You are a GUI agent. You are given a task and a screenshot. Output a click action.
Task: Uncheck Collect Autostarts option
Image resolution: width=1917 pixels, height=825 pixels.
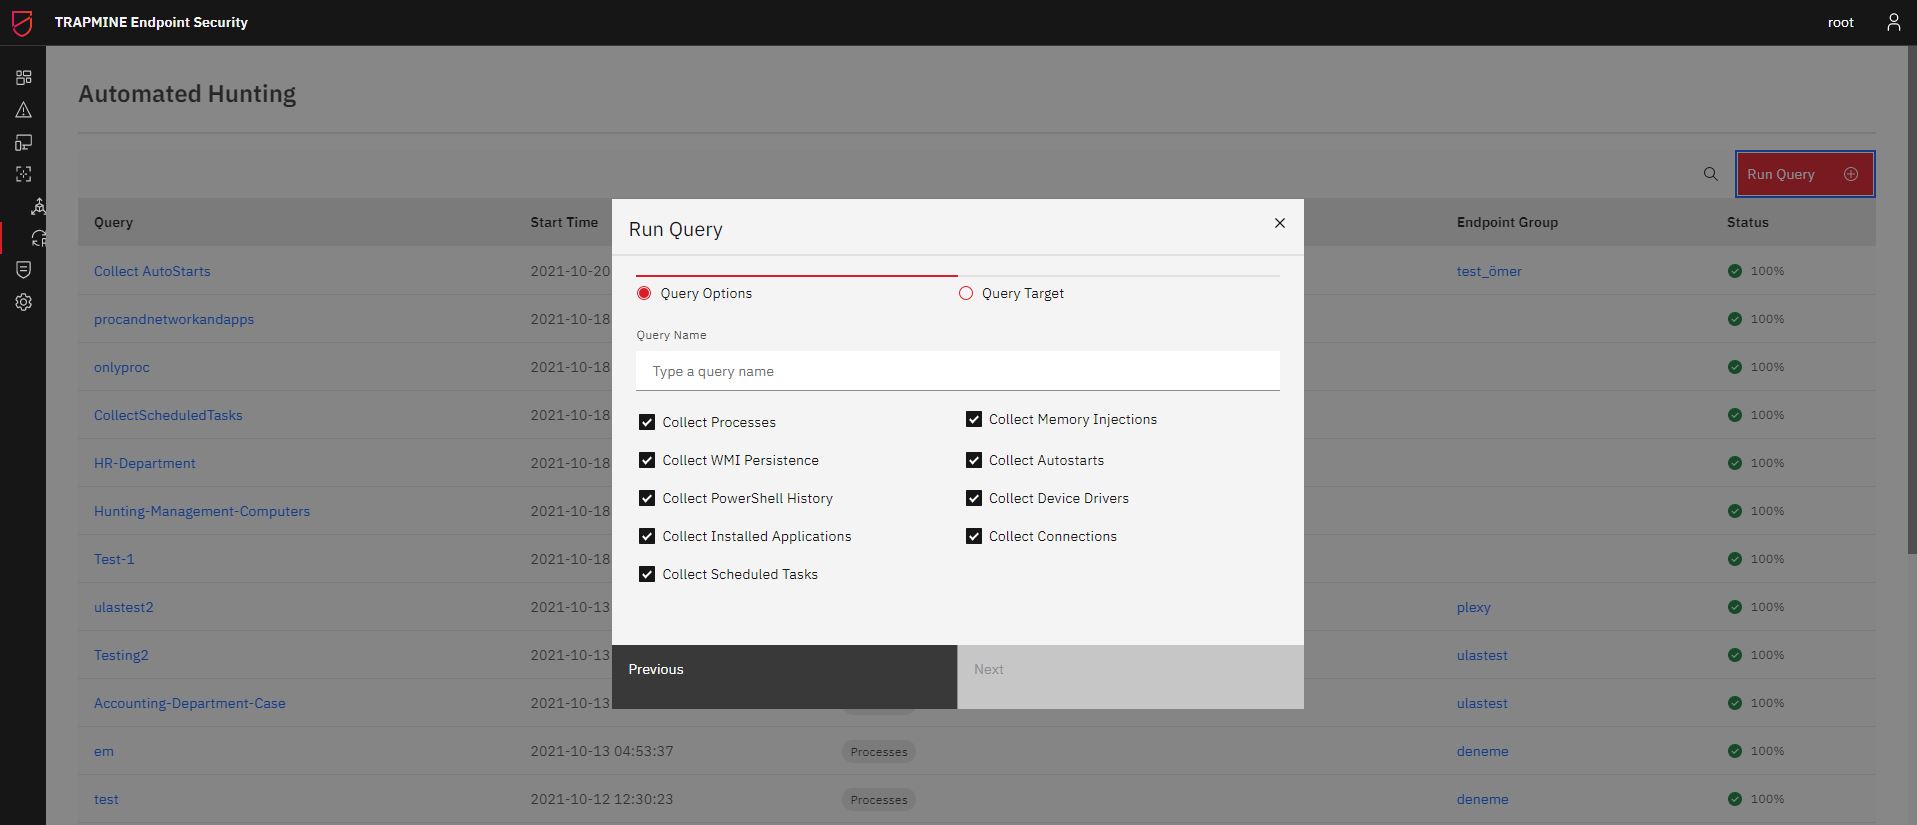(973, 460)
